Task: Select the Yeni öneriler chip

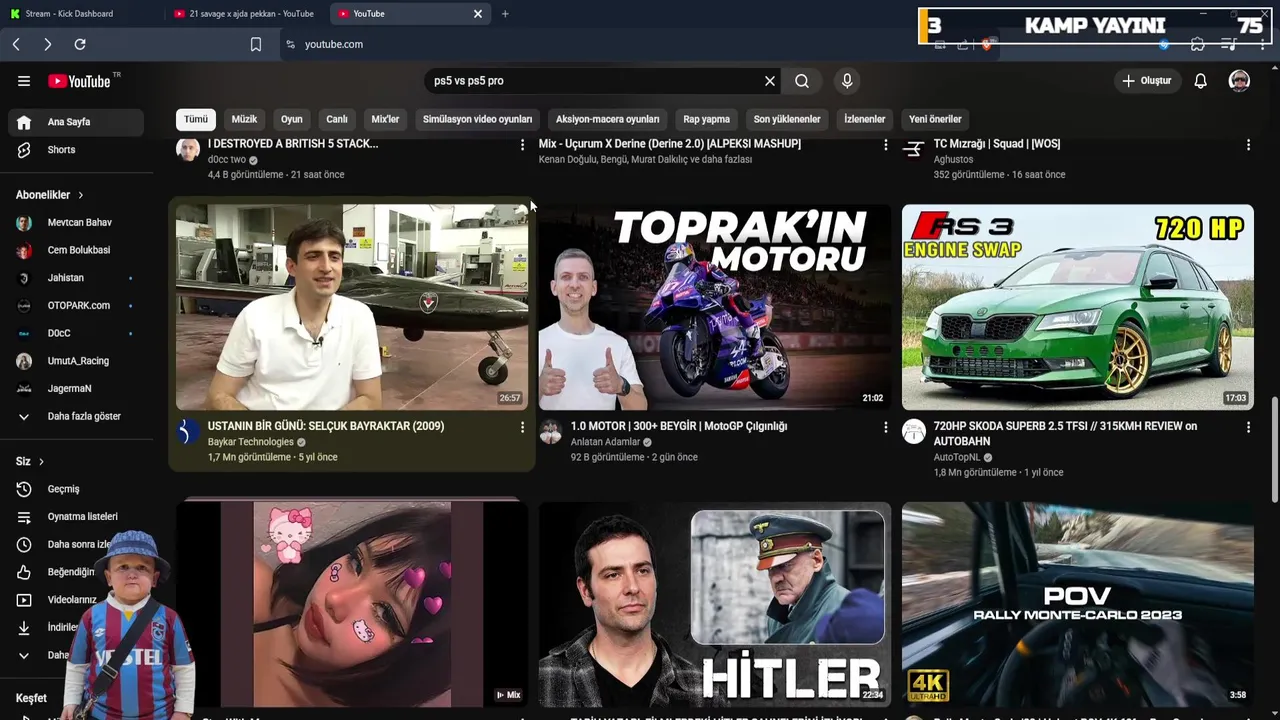Action: [x=935, y=119]
